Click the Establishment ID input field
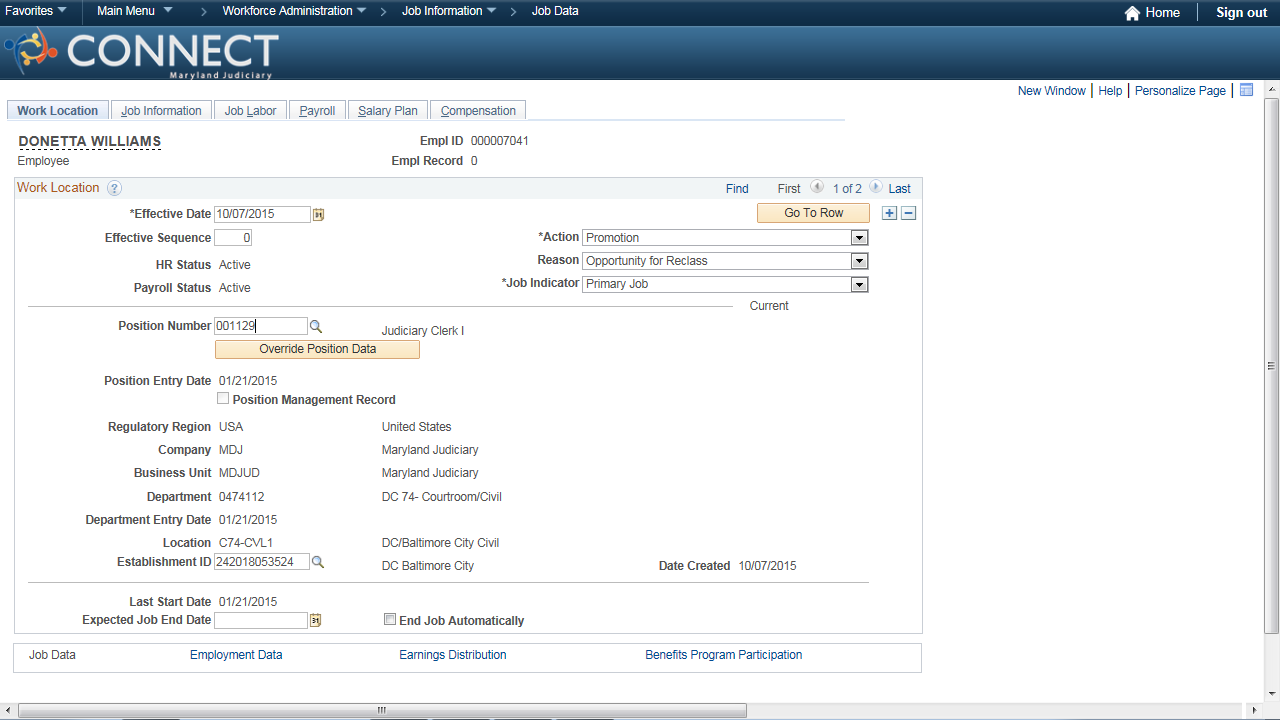 (x=262, y=562)
